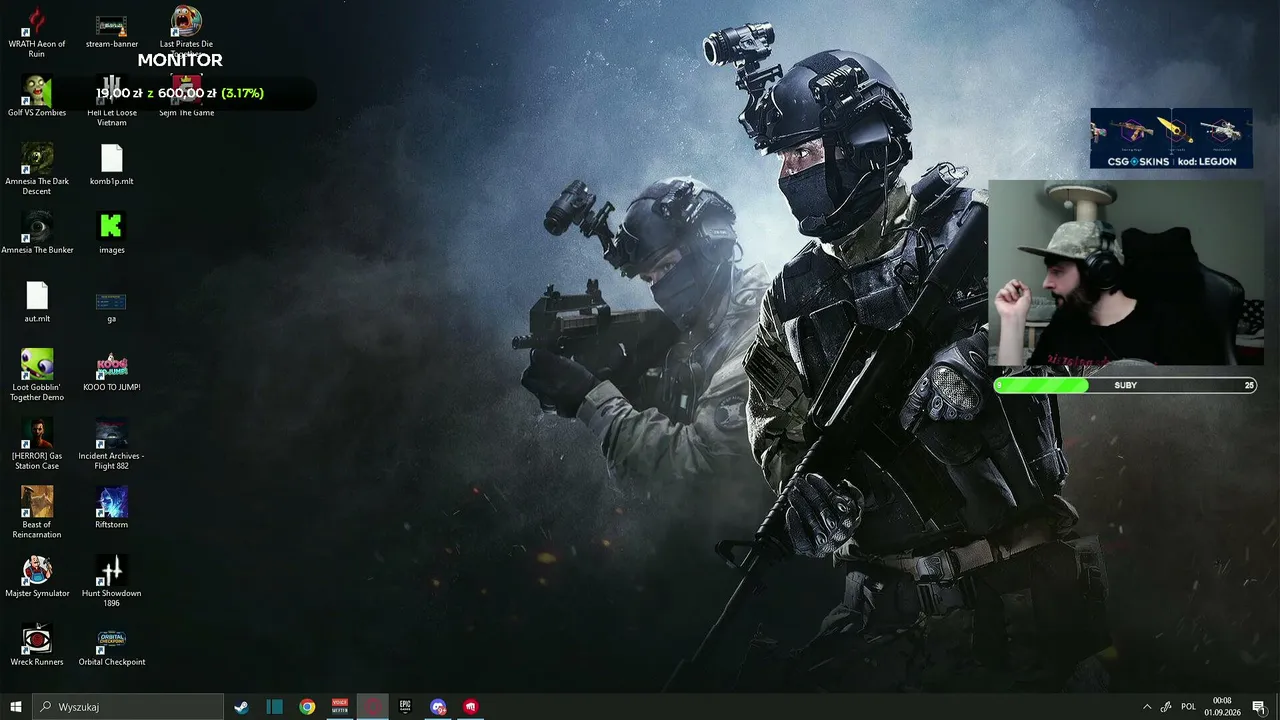Launch Hell Let Loose Vietnam shortcut

(x=111, y=100)
